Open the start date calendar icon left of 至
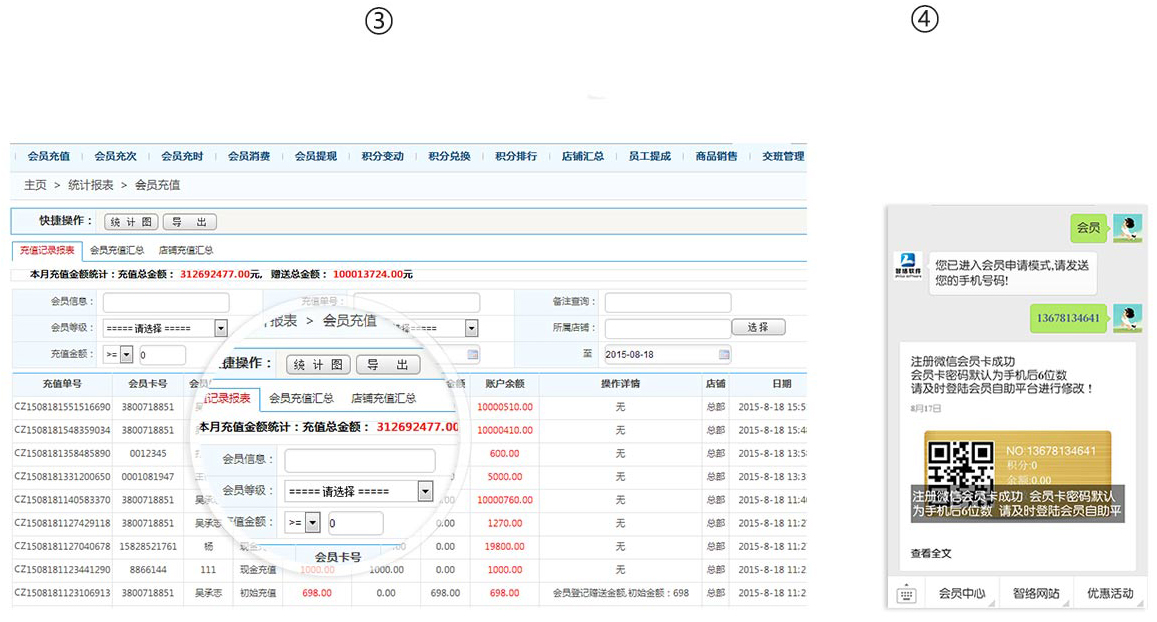The image size is (1157, 622). [473, 355]
